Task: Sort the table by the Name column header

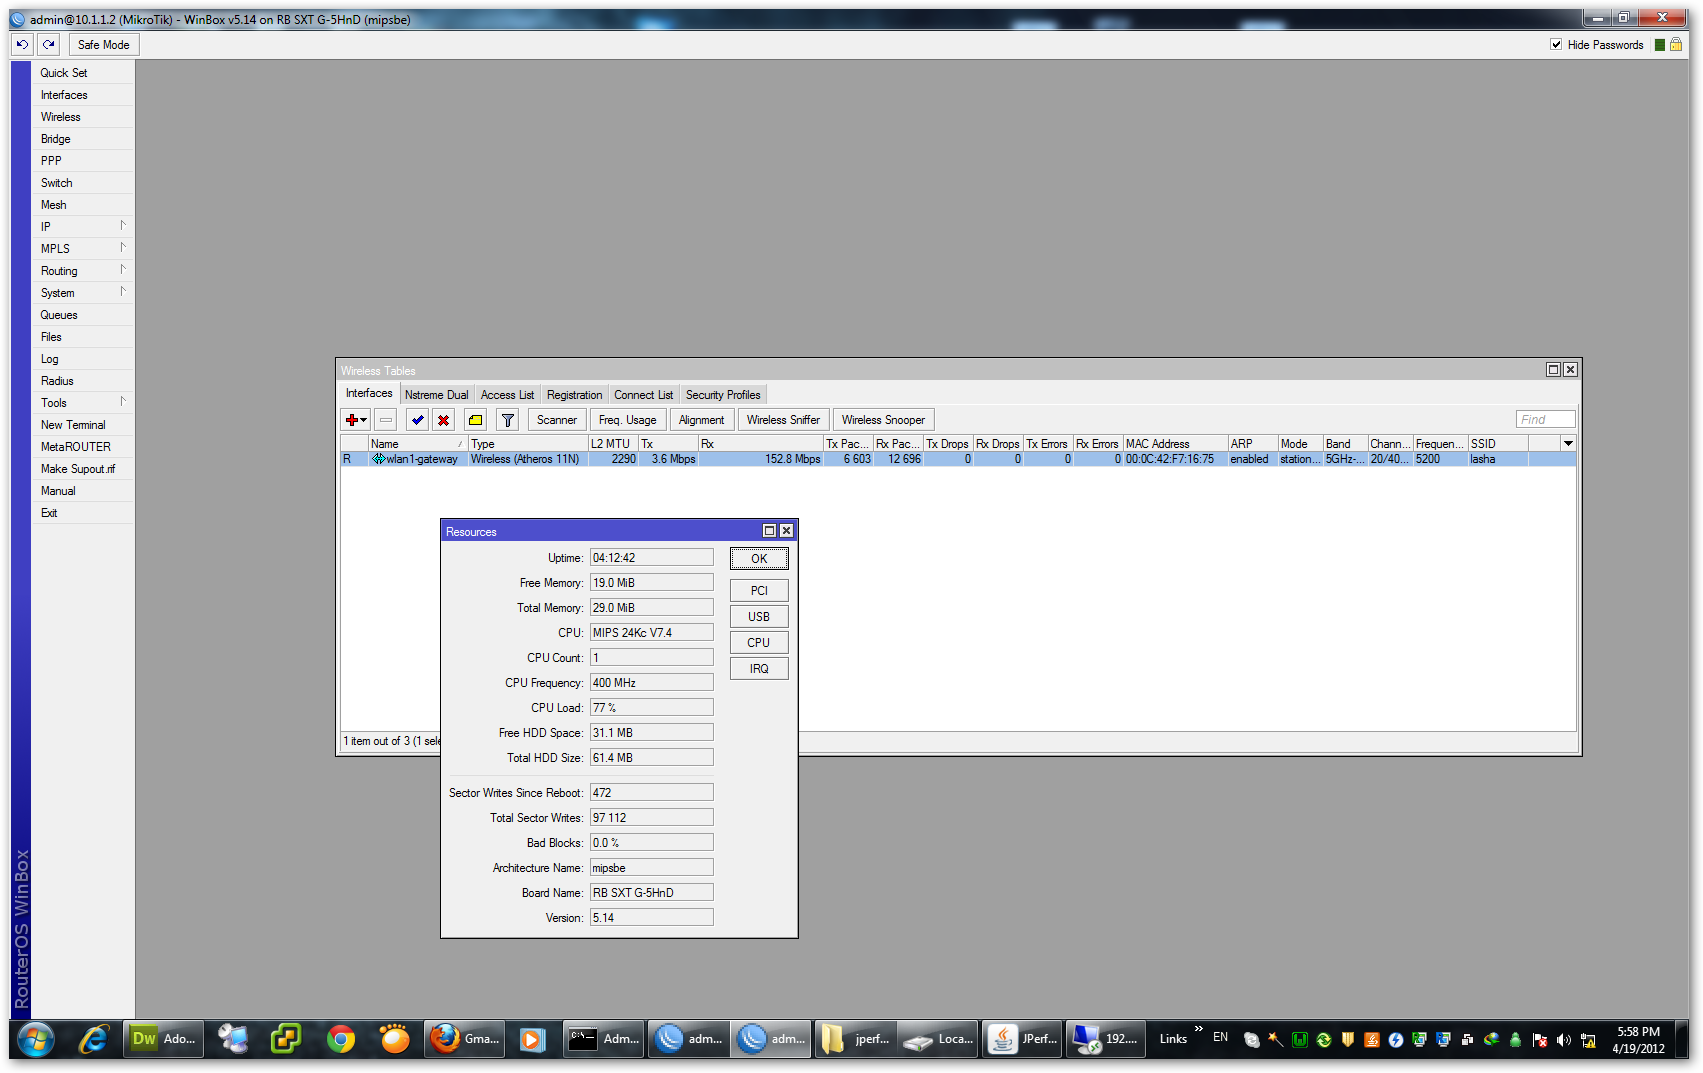Action: (418, 443)
